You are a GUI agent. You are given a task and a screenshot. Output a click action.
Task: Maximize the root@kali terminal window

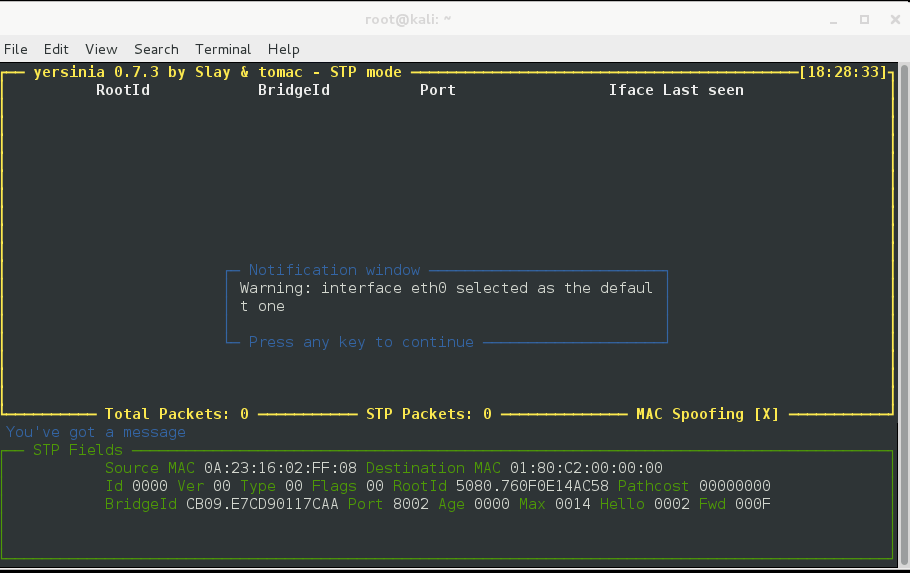click(864, 19)
